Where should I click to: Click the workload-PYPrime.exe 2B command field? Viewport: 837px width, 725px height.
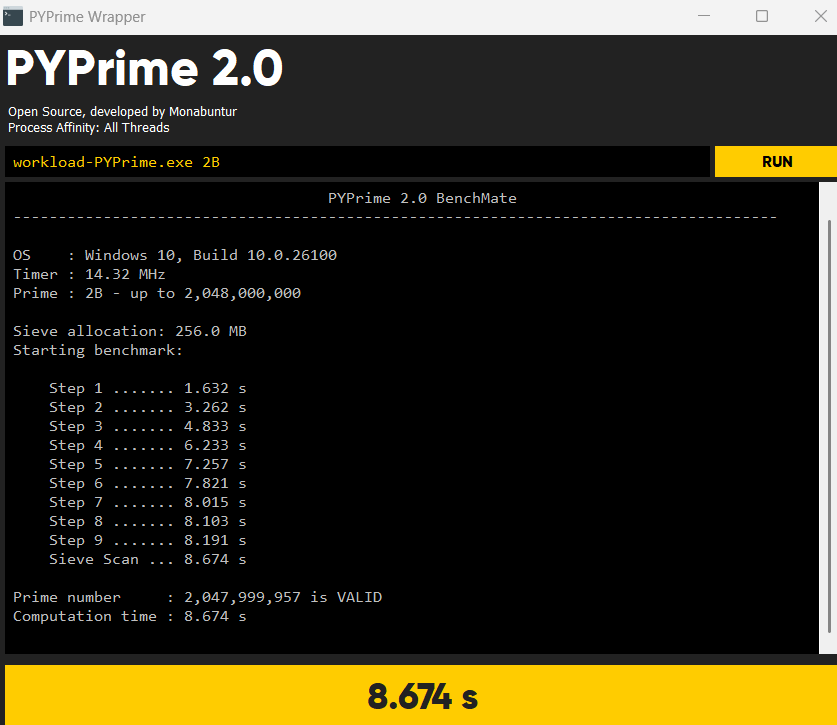357,162
